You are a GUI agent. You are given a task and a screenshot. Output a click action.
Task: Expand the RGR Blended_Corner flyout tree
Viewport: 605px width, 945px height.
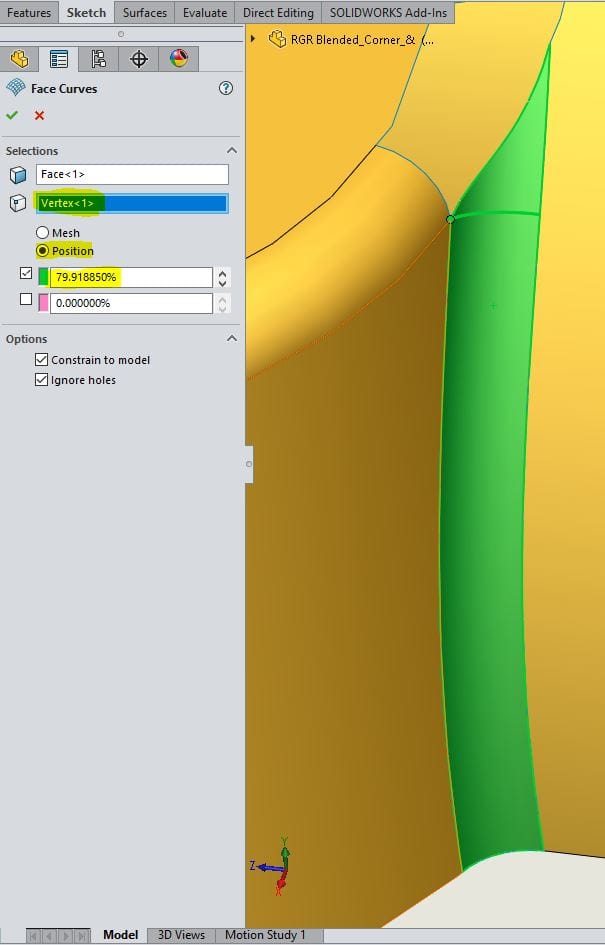pyautogui.click(x=253, y=39)
